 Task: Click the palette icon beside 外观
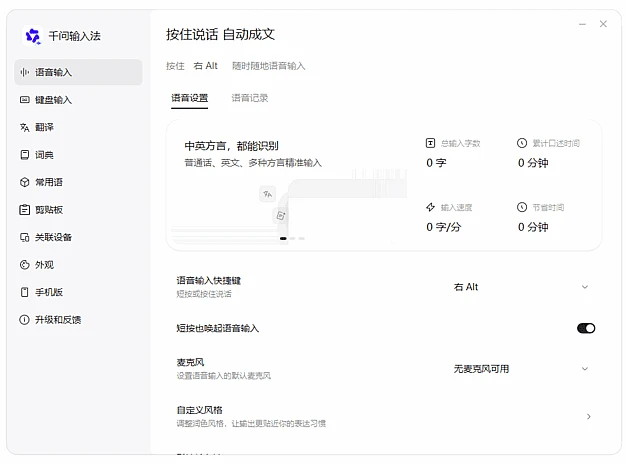(x=25, y=264)
